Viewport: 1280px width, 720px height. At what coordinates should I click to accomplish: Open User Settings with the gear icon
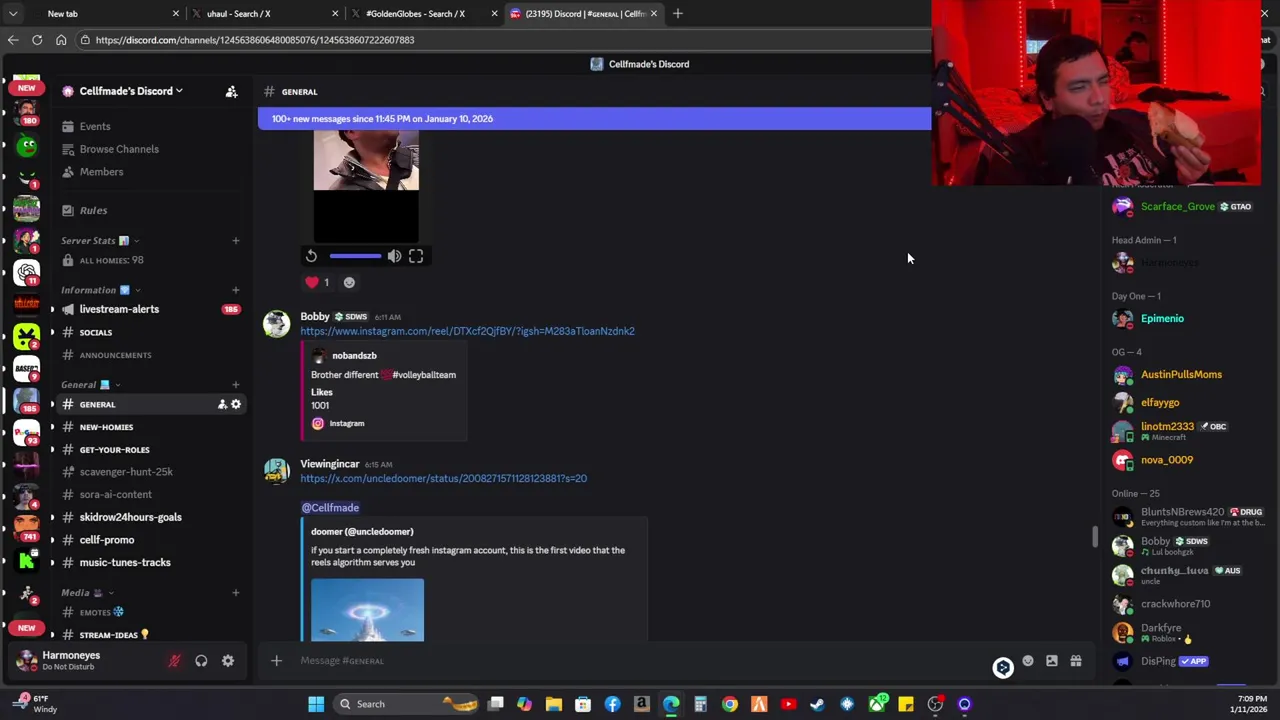click(228, 660)
